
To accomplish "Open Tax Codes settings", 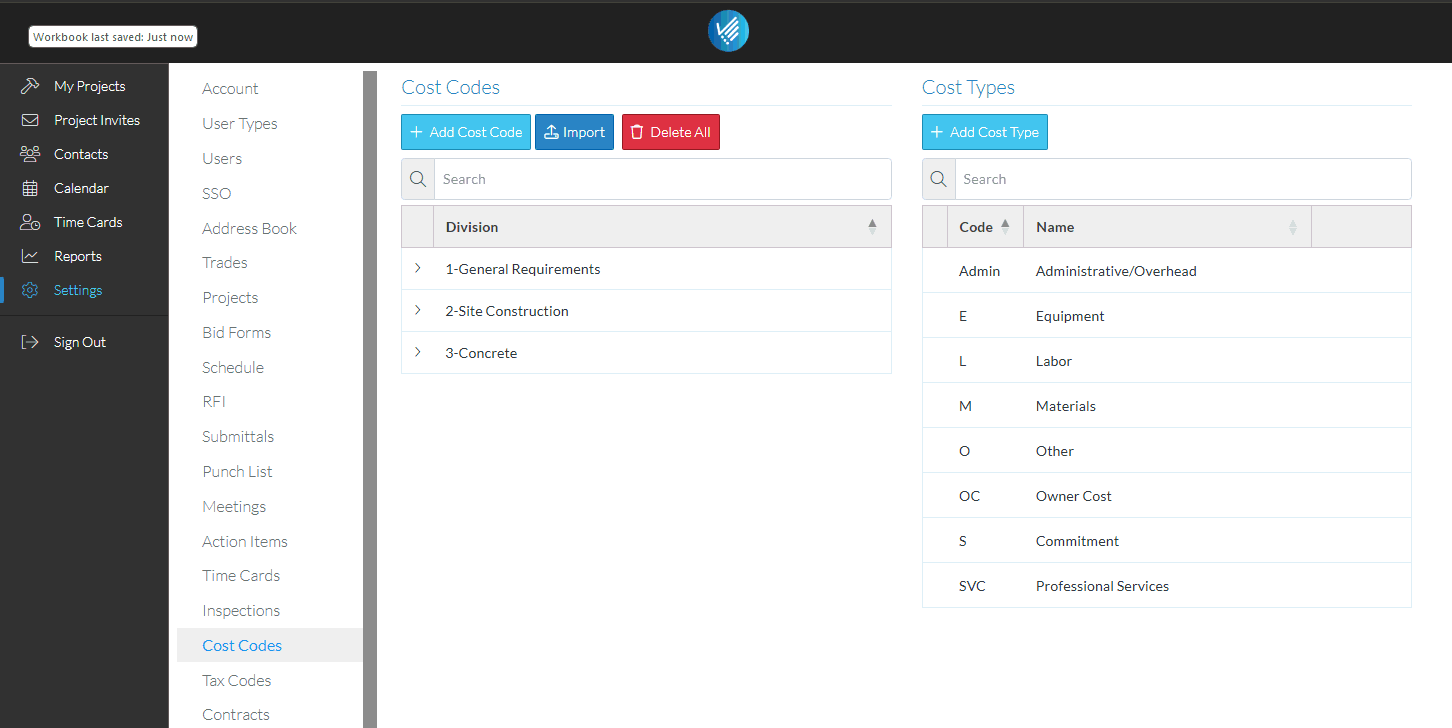I will tap(236, 681).
